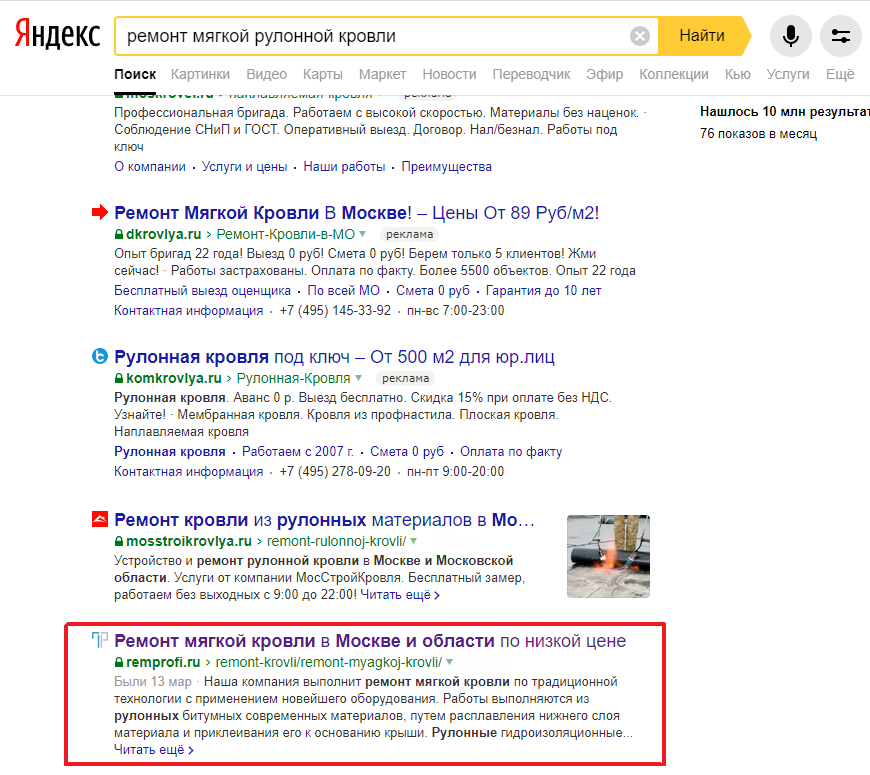Screen dimensions: 870x775
Task: Expand dropdown arrow next to Ремонт-Кровли-в-МО
Action: [362, 234]
